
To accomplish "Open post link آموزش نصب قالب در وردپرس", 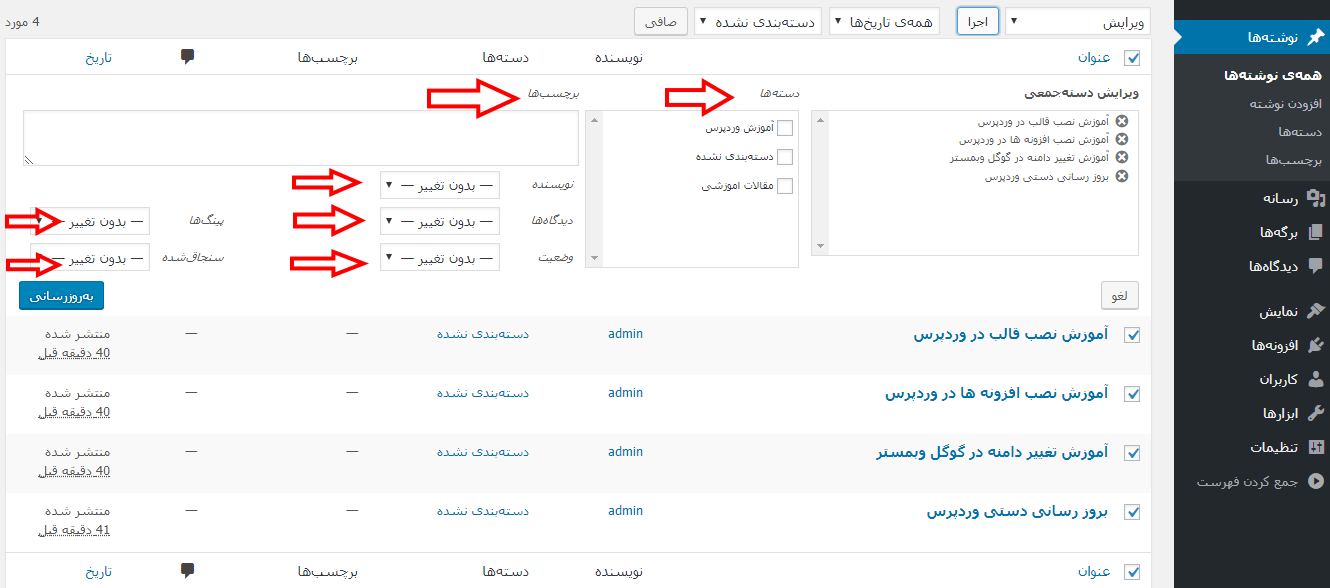I will coord(1011,335).
